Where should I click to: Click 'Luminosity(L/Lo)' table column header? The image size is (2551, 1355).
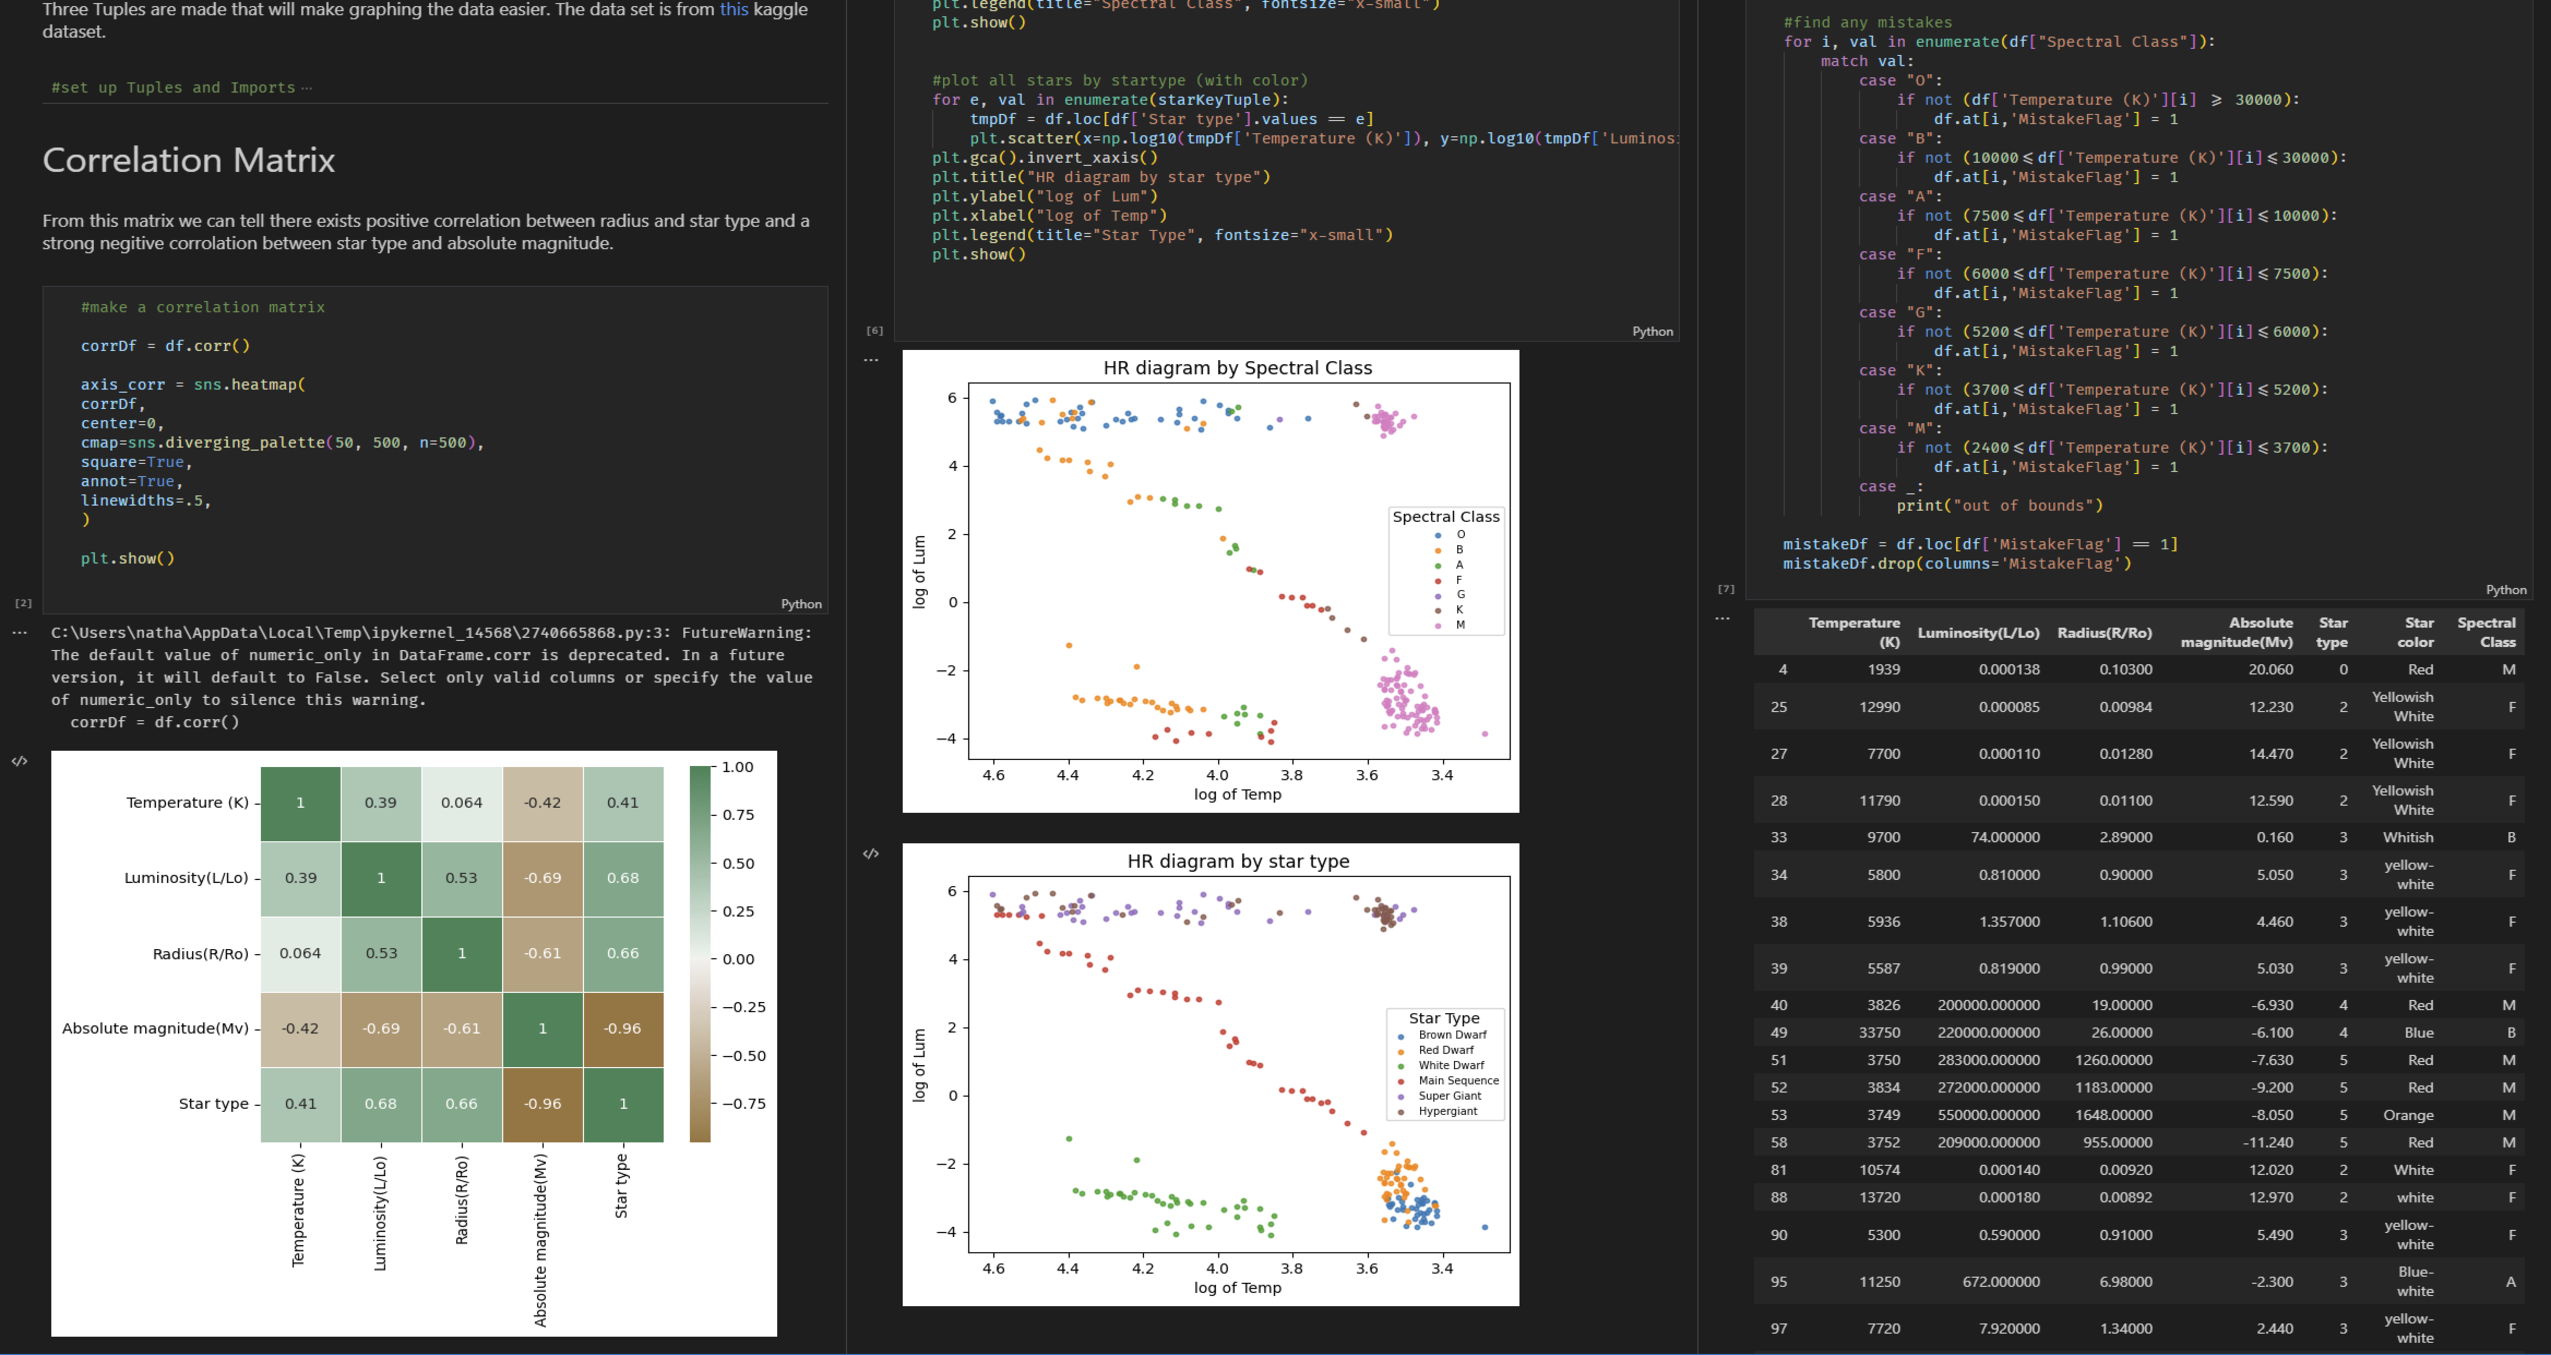pyautogui.click(x=1978, y=633)
